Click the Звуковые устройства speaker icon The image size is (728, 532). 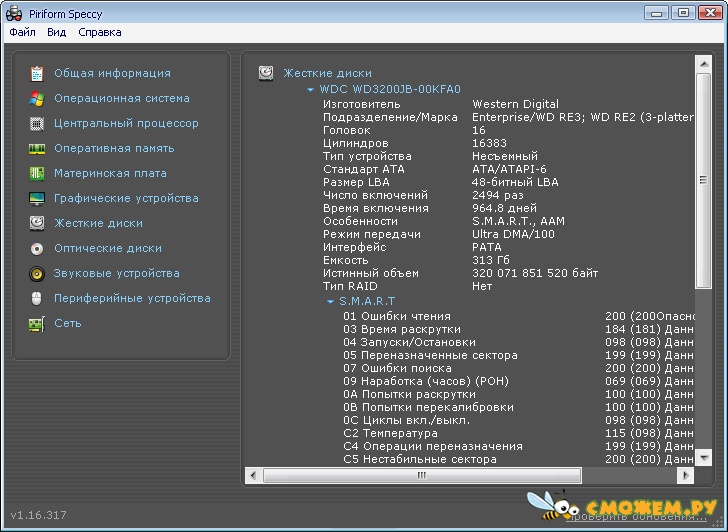click(37, 274)
